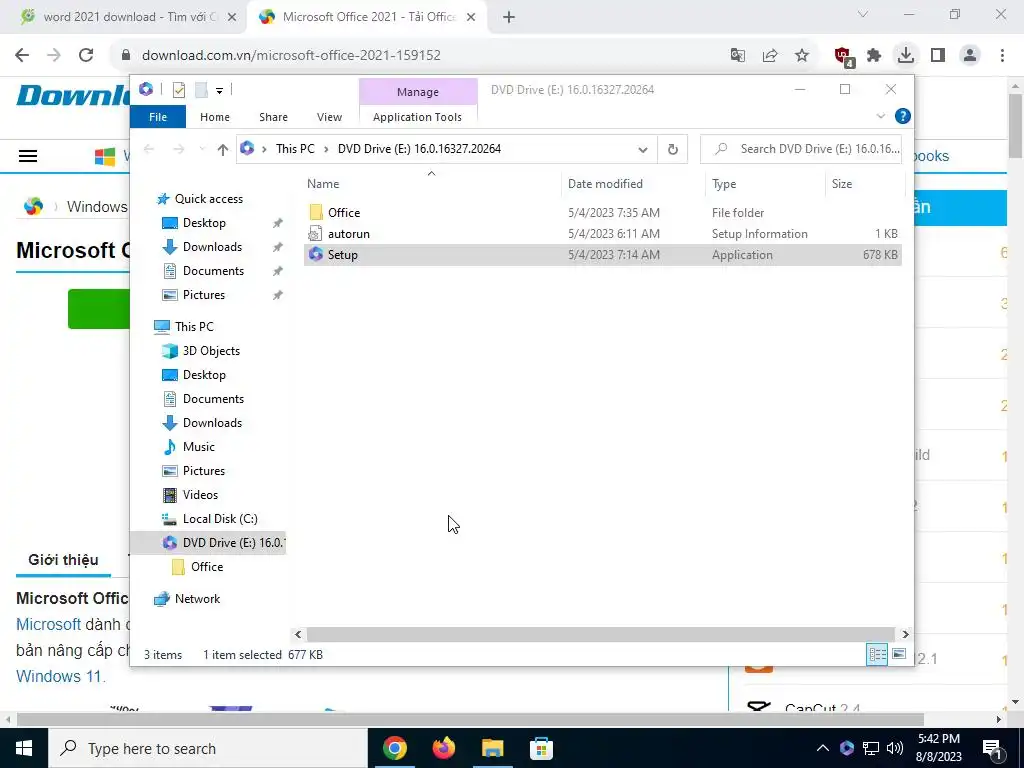1024x768 pixels.
Task: Select 3D Objects in navigation pane
Action: [x=211, y=351]
